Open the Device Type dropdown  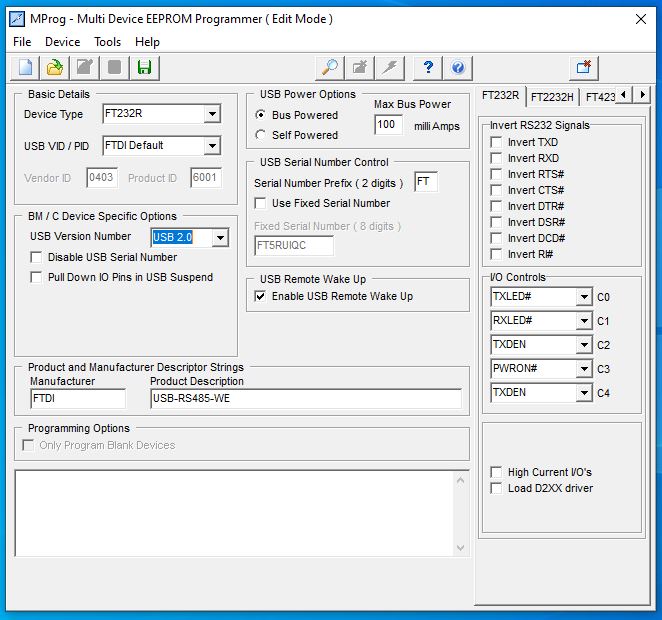click(x=211, y=115)
